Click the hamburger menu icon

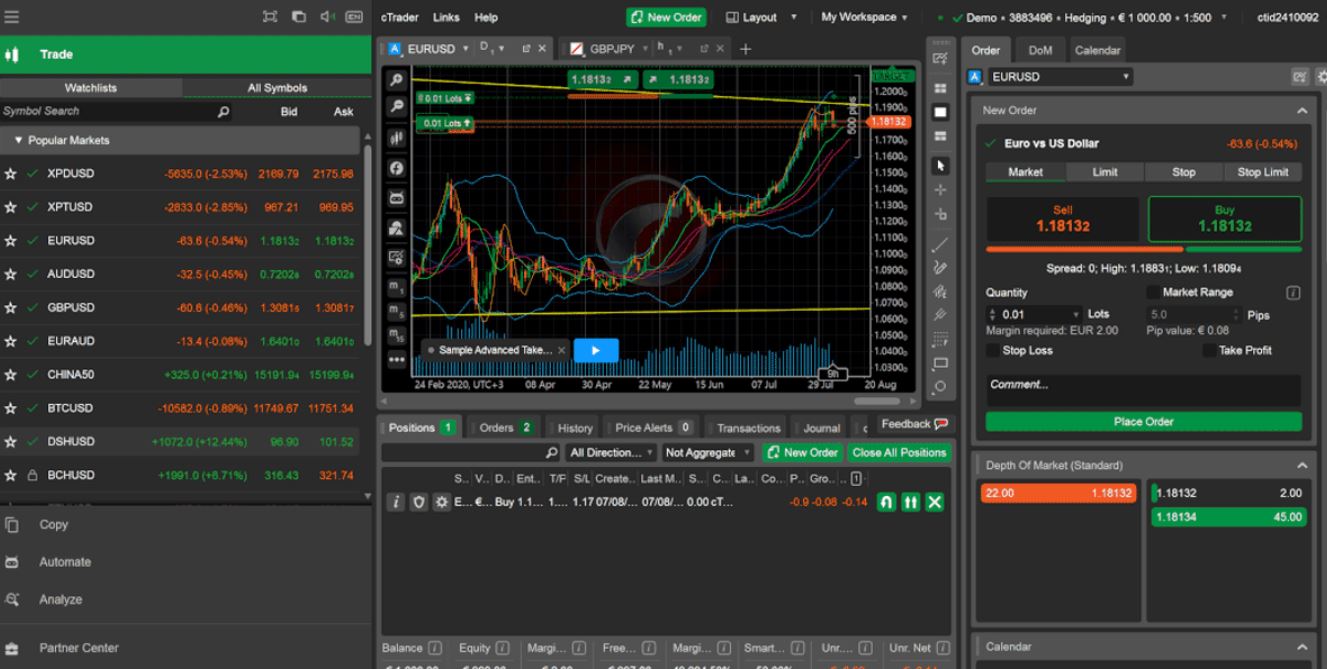click(x=11, y=17)
